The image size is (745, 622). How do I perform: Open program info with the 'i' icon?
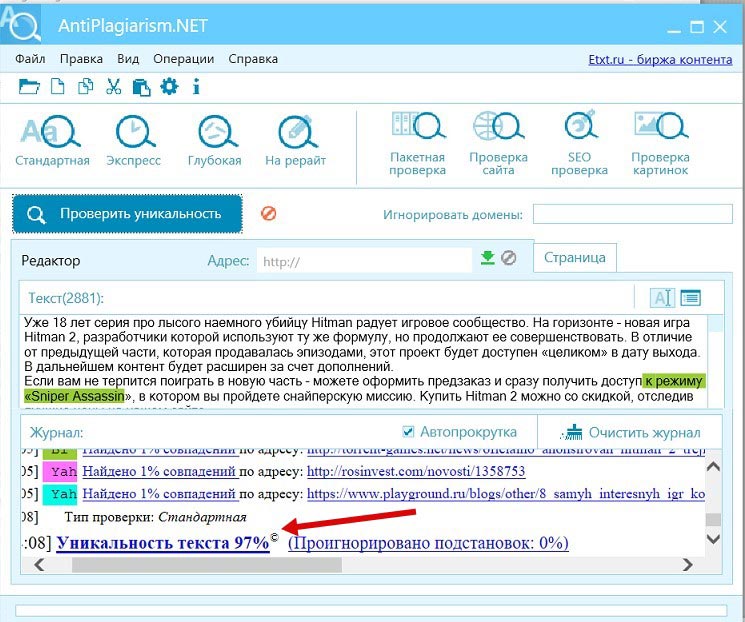[x=196, y=86]
